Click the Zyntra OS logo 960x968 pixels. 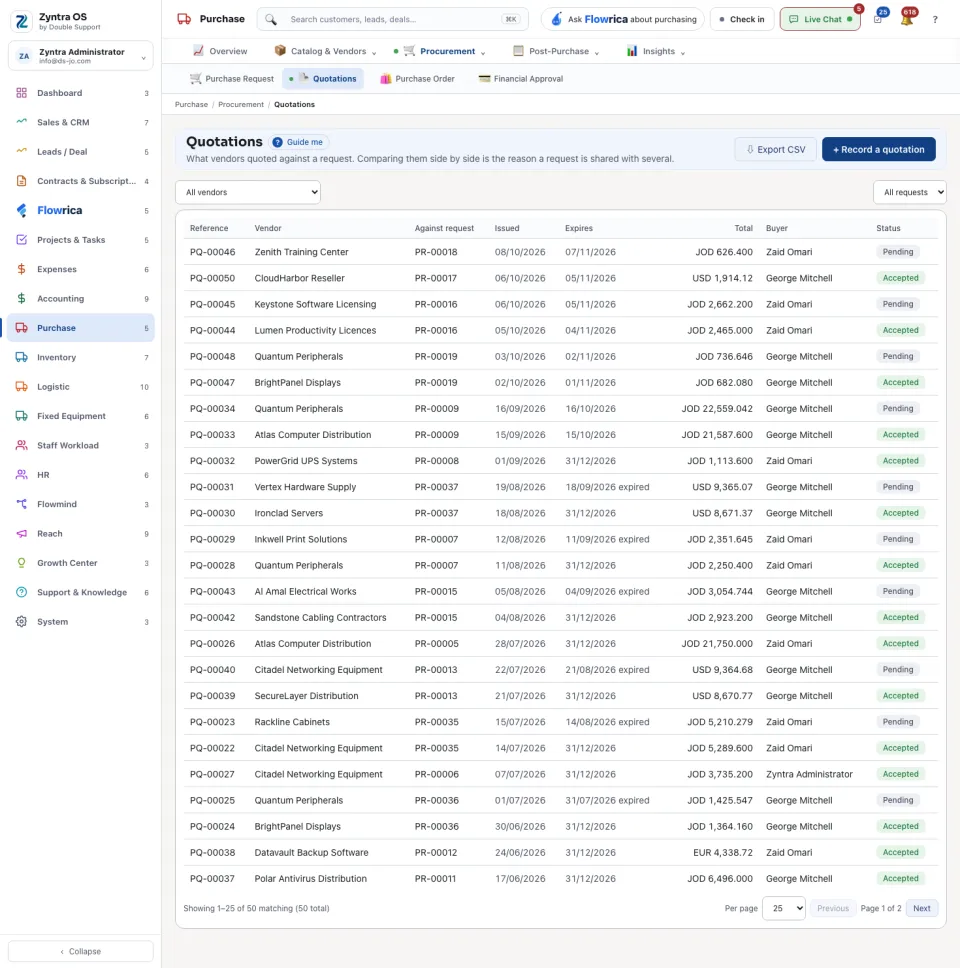[x=22, y=21]
